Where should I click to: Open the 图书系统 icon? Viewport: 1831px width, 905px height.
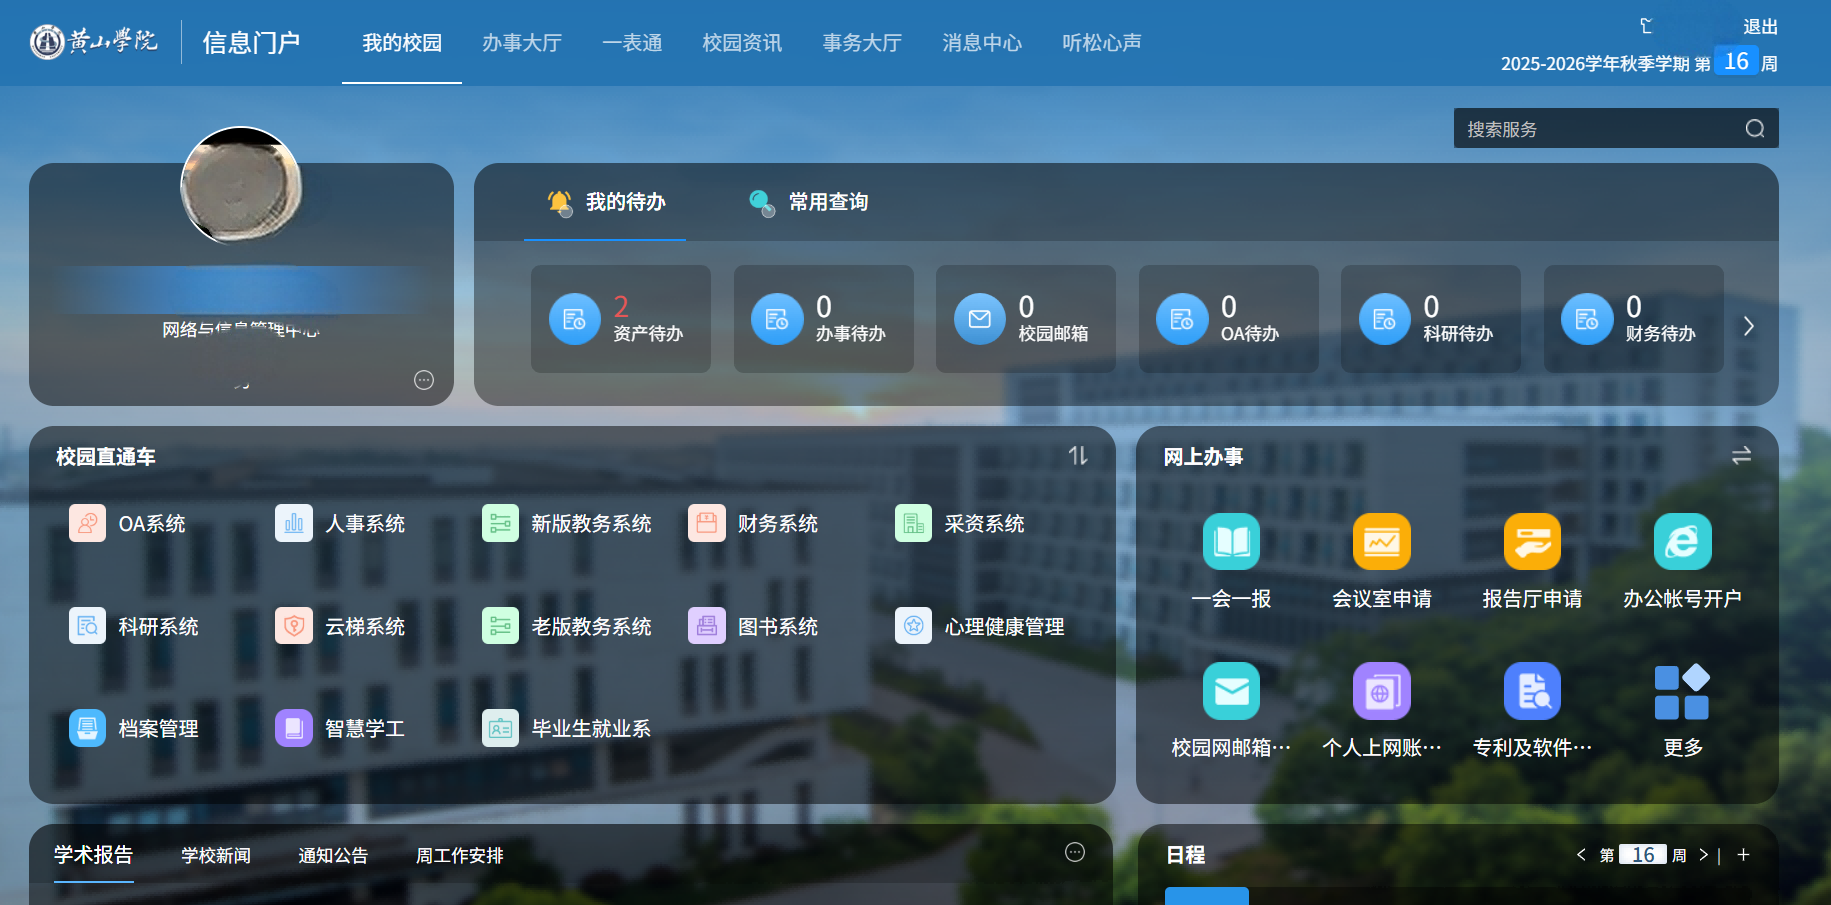[706, 626]
